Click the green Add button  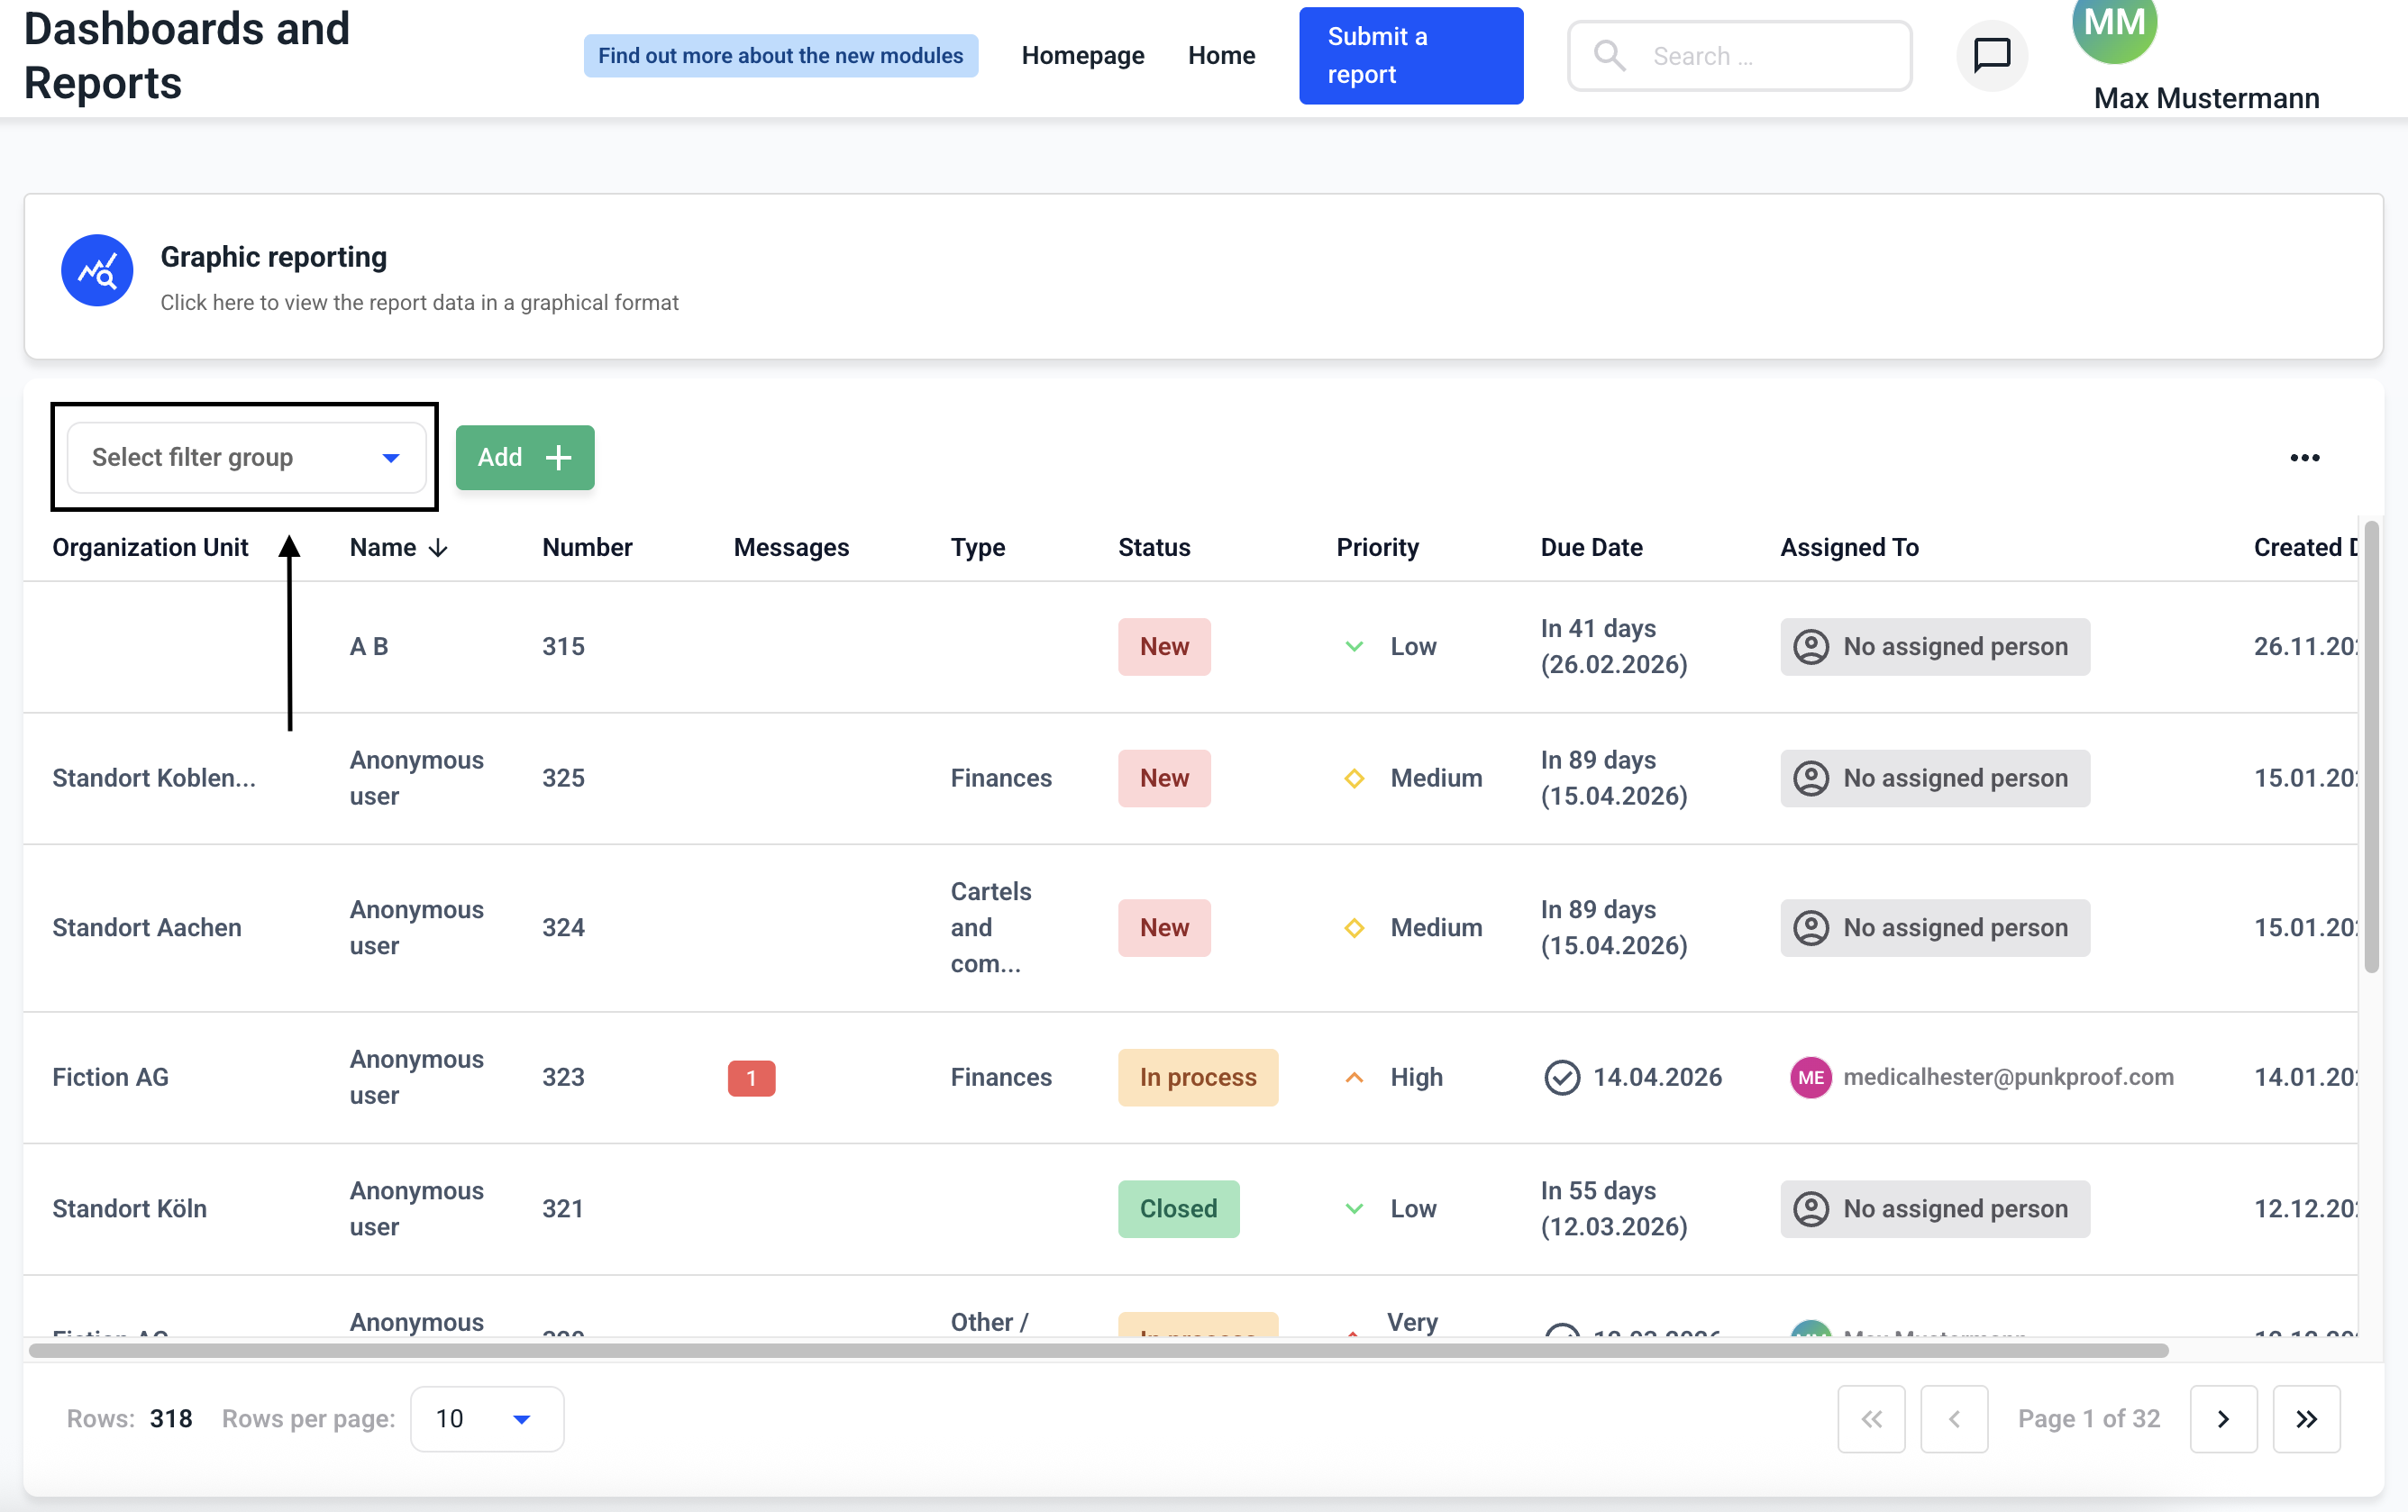524,457
